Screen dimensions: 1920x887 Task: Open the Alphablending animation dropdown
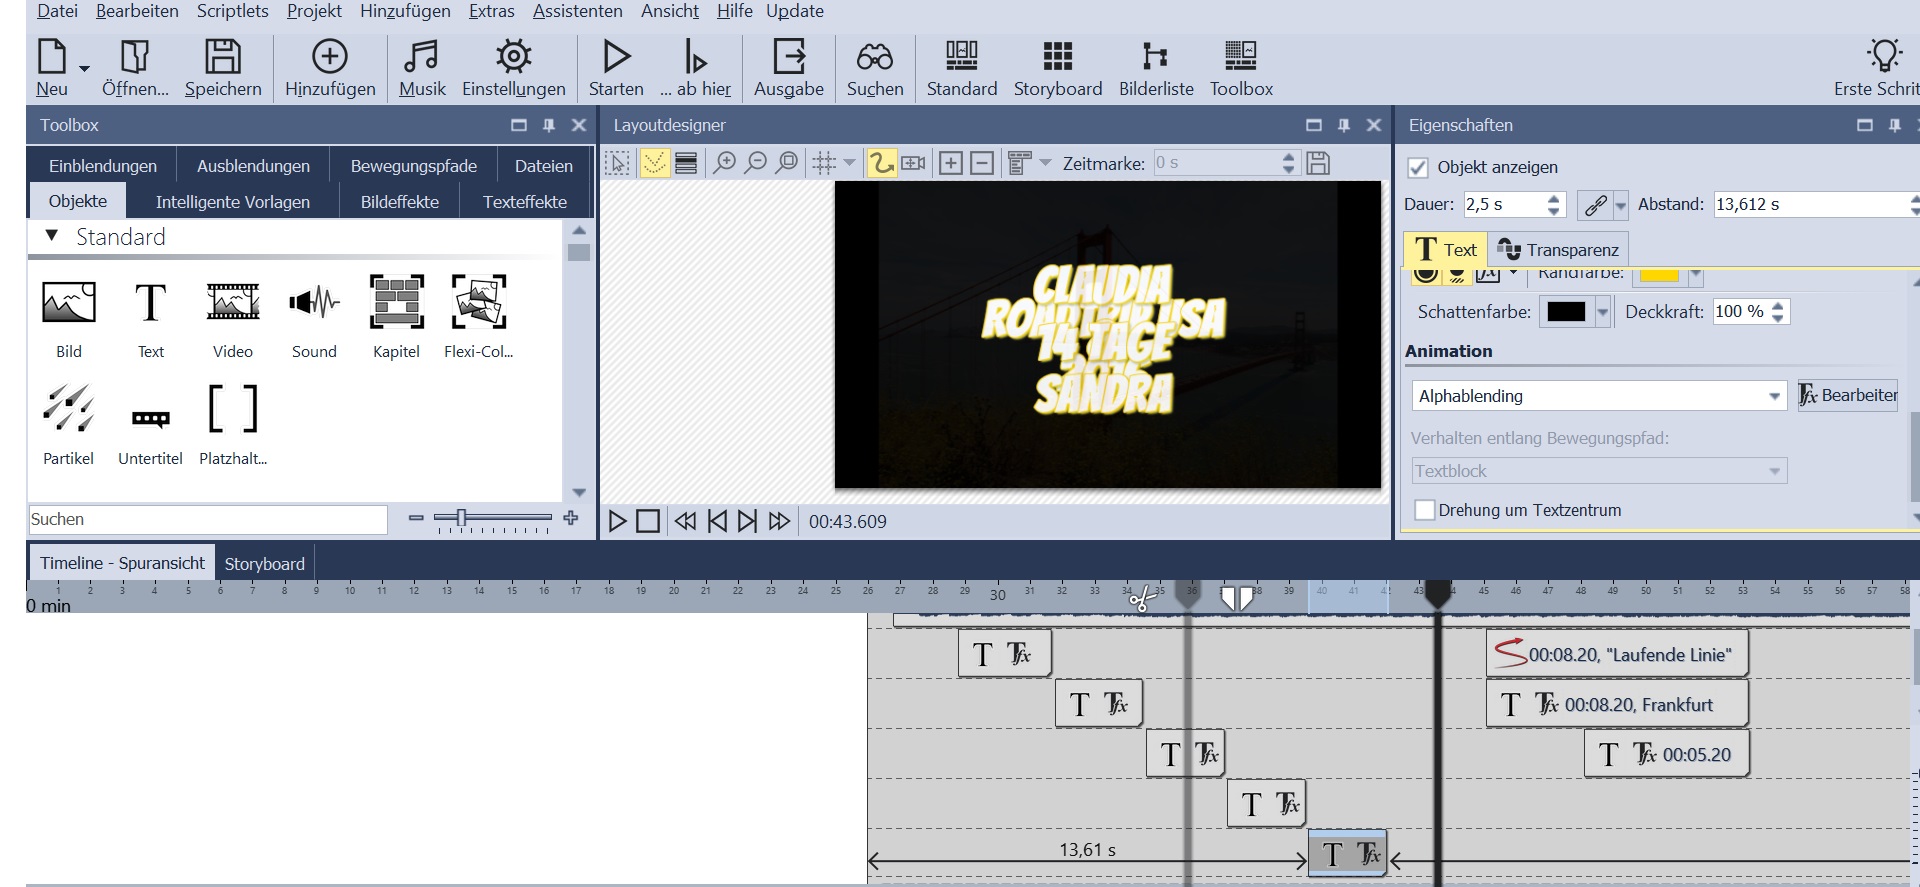point(1774,396)
